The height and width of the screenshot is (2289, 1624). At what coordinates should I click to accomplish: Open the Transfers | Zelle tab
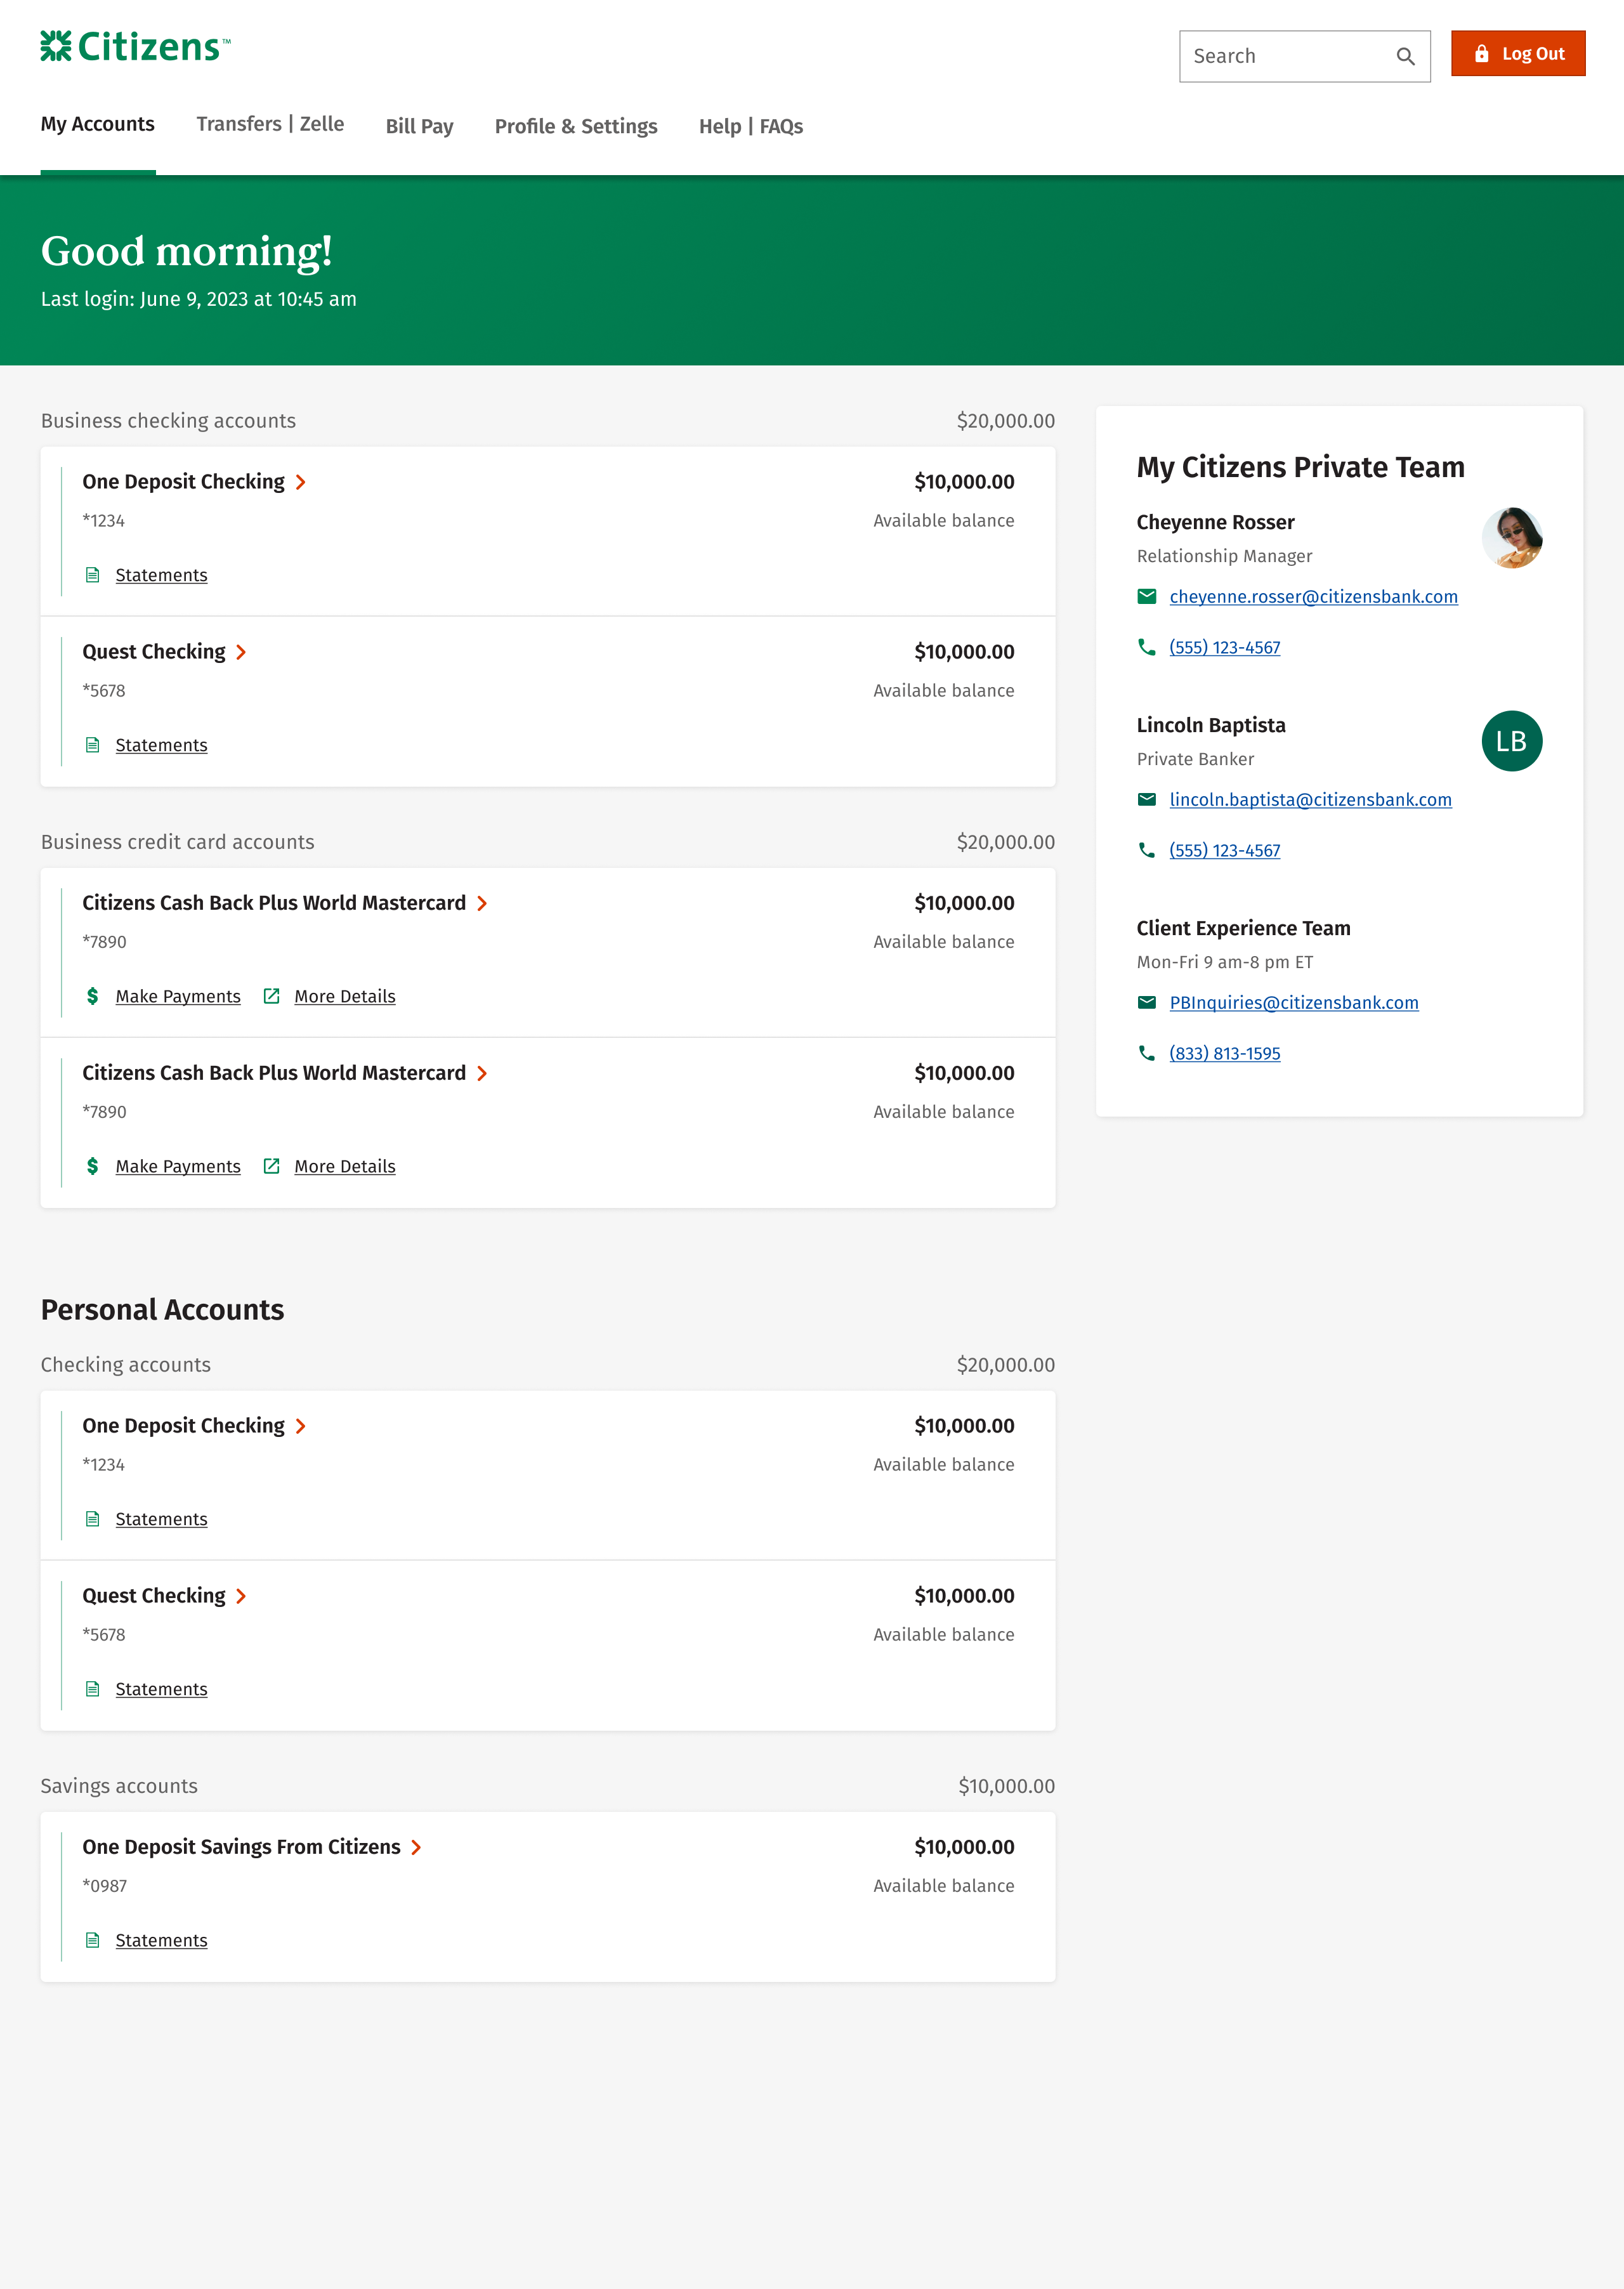[x=270, y=124]
